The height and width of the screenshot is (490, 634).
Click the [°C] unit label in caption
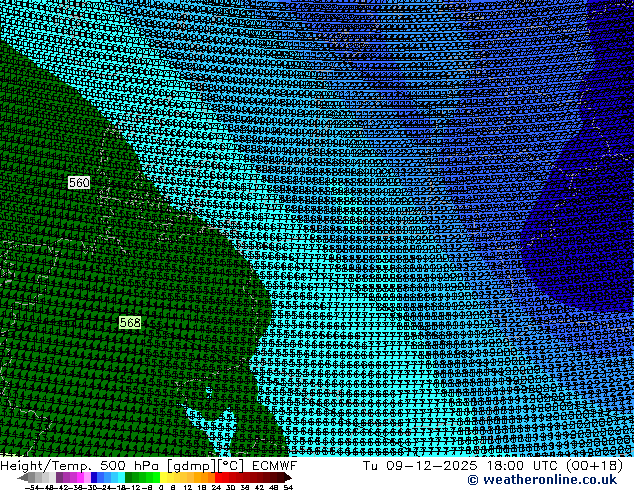click(231, 465)
